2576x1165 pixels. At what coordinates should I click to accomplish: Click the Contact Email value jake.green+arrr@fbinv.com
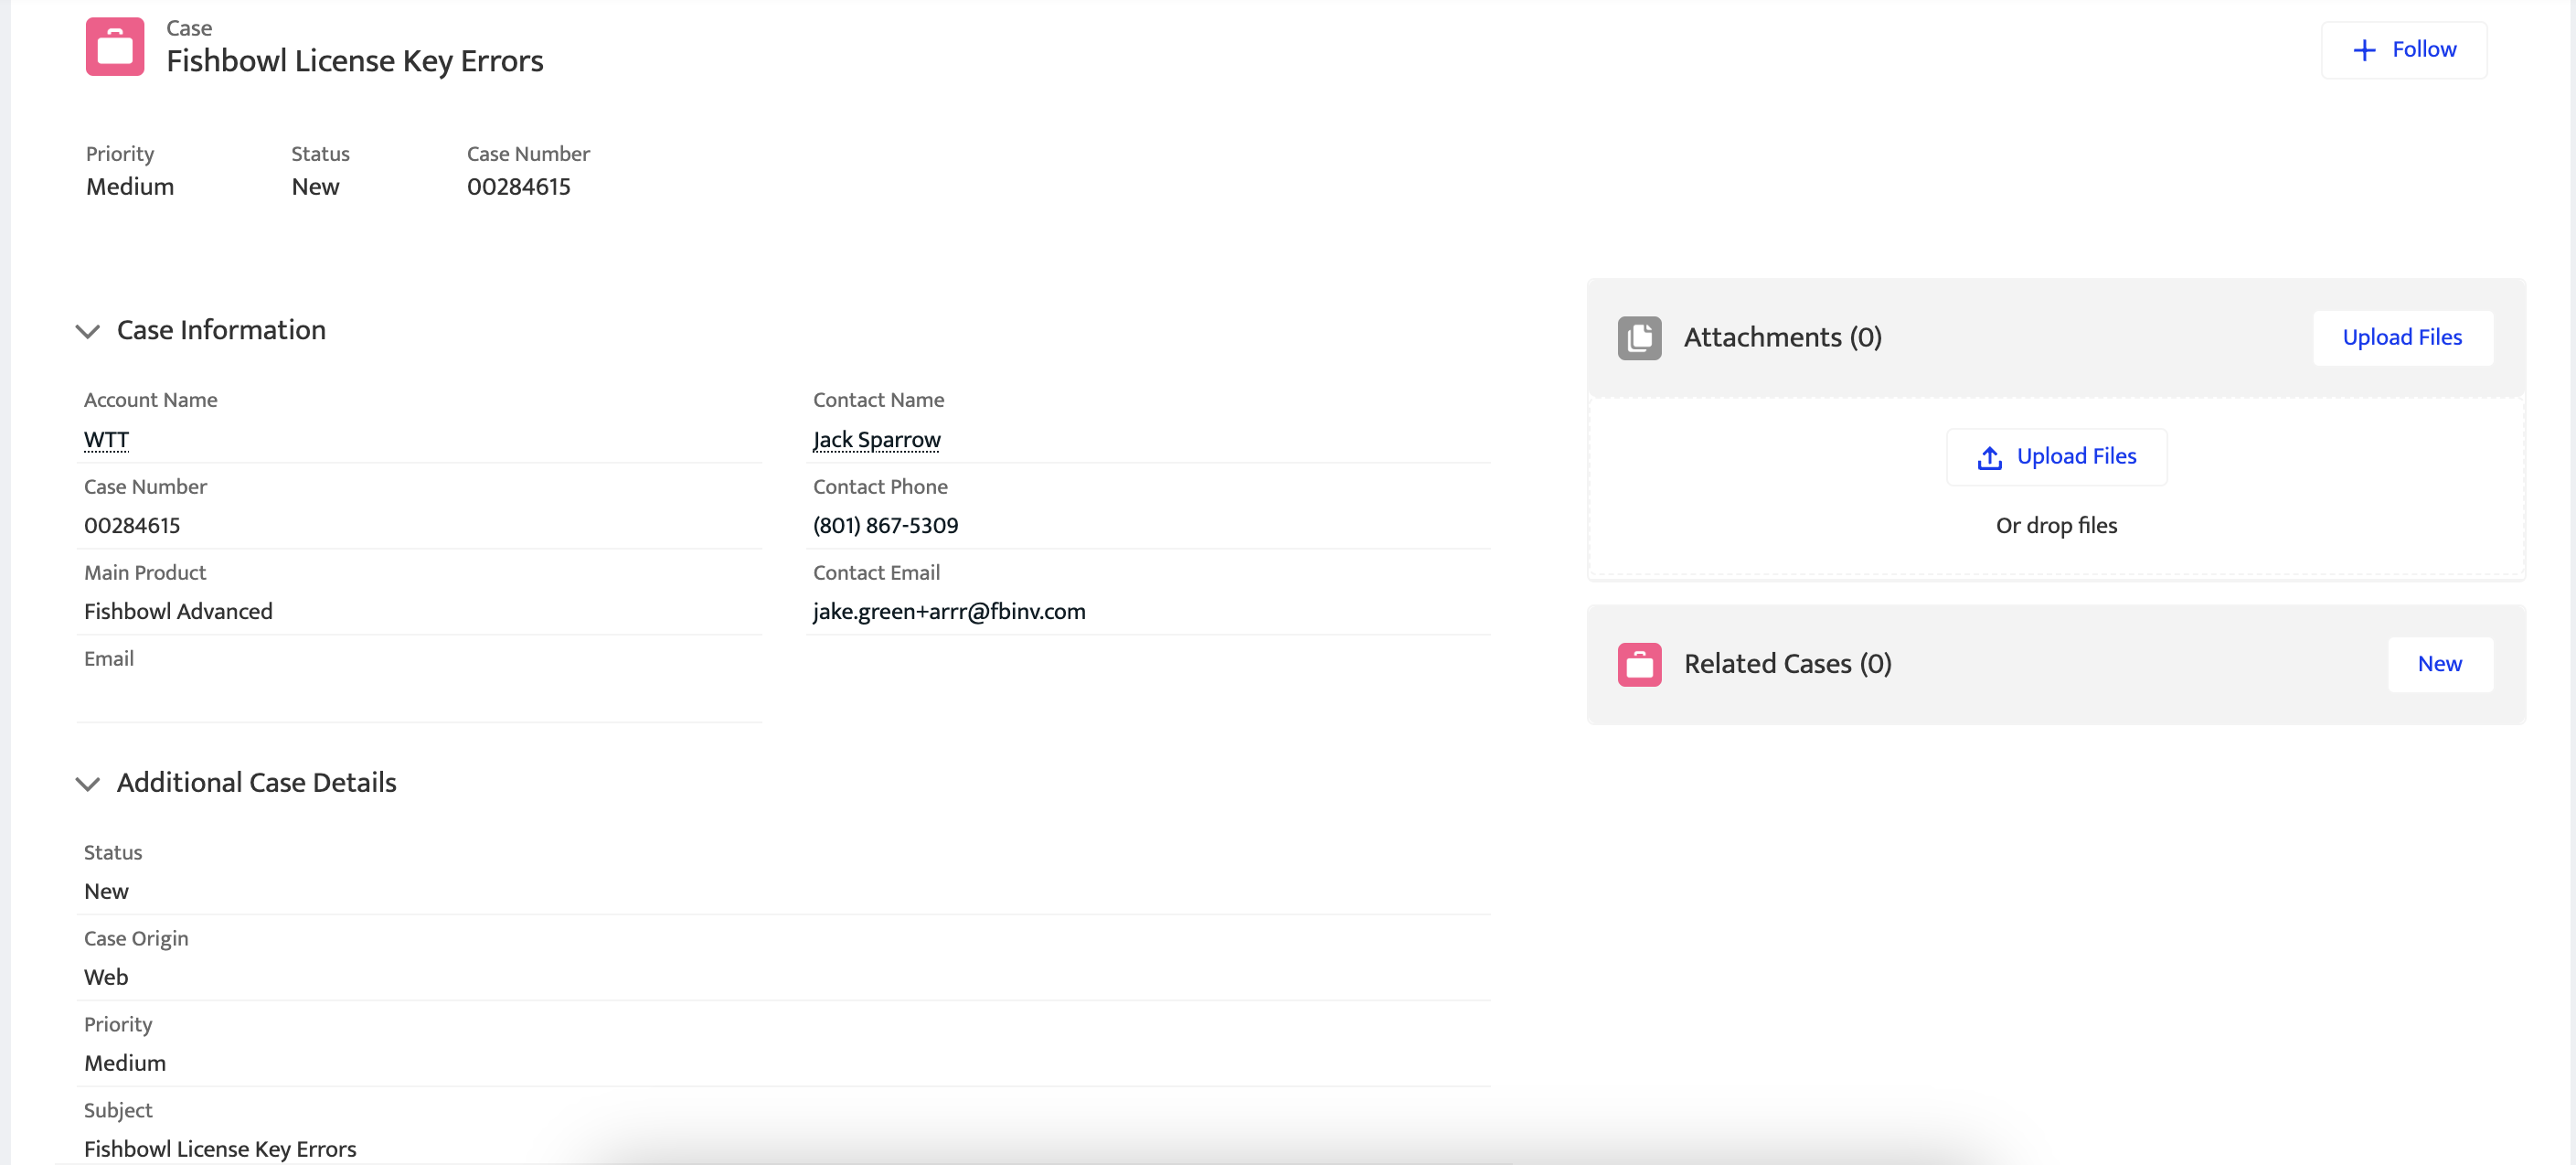coord(948,611)
